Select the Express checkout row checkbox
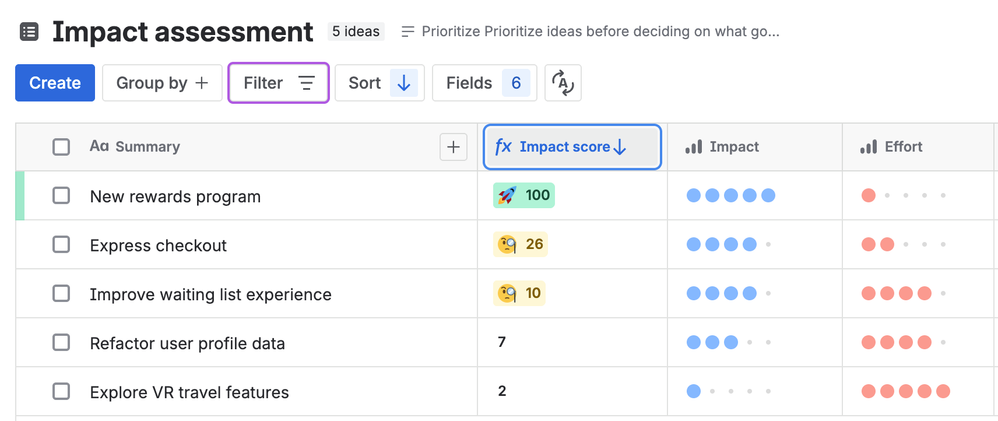The image size is (998, 421). 61,245
